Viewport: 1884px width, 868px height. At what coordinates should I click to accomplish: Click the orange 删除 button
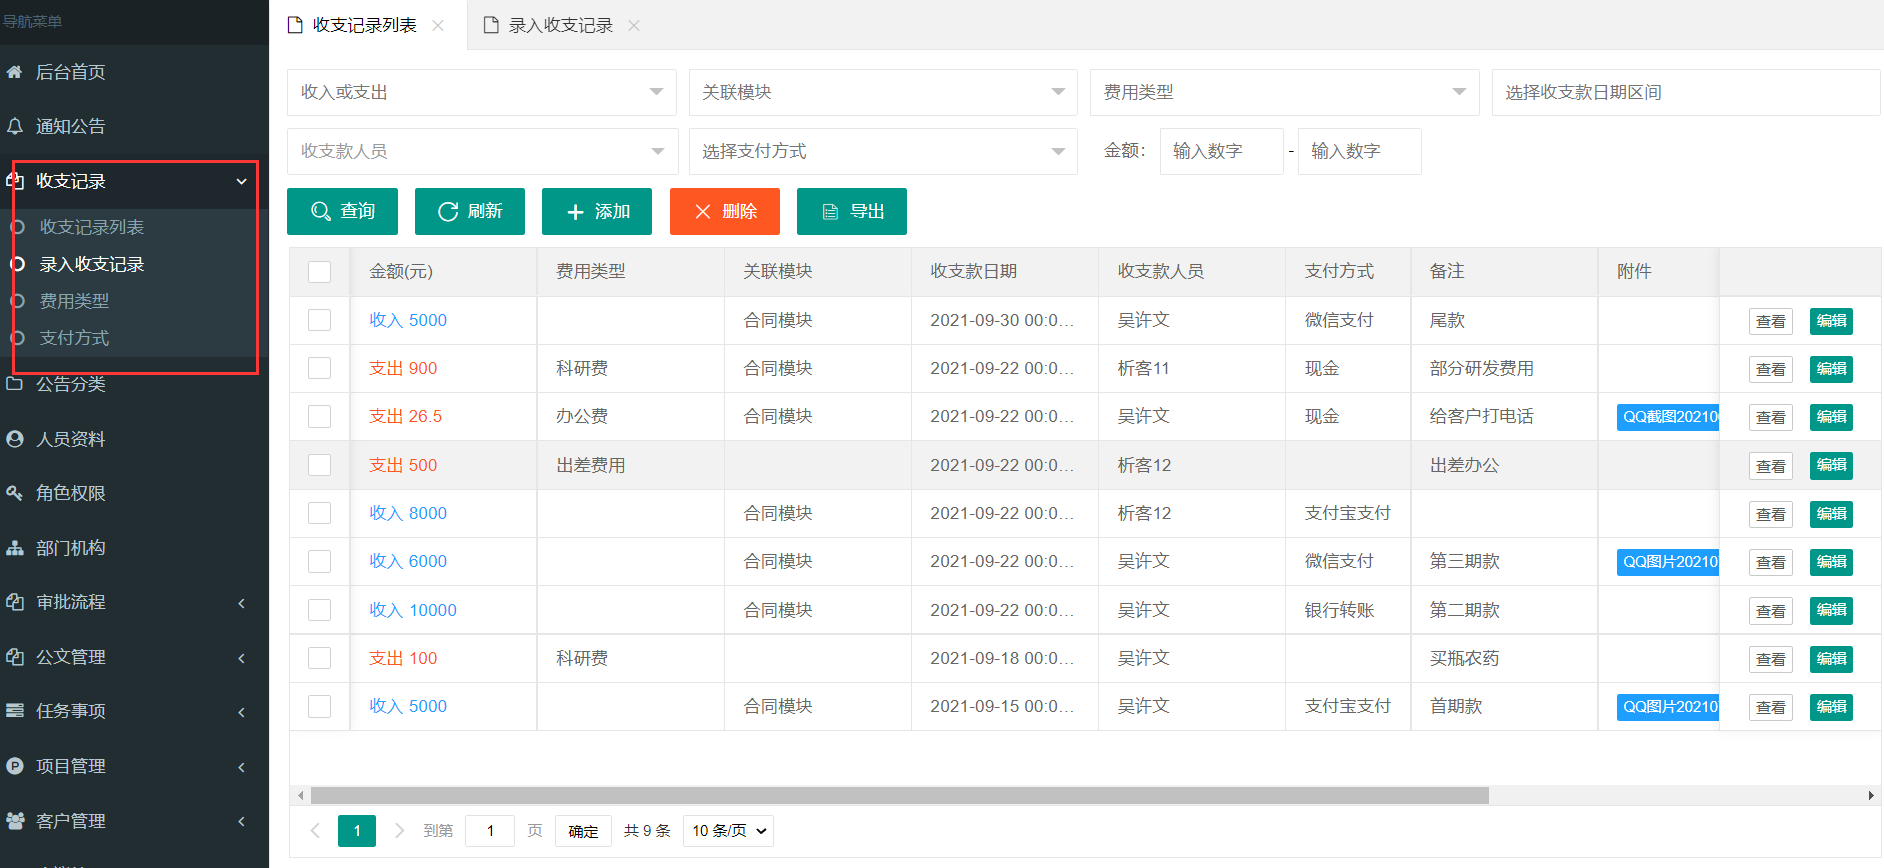coord(724,211)
